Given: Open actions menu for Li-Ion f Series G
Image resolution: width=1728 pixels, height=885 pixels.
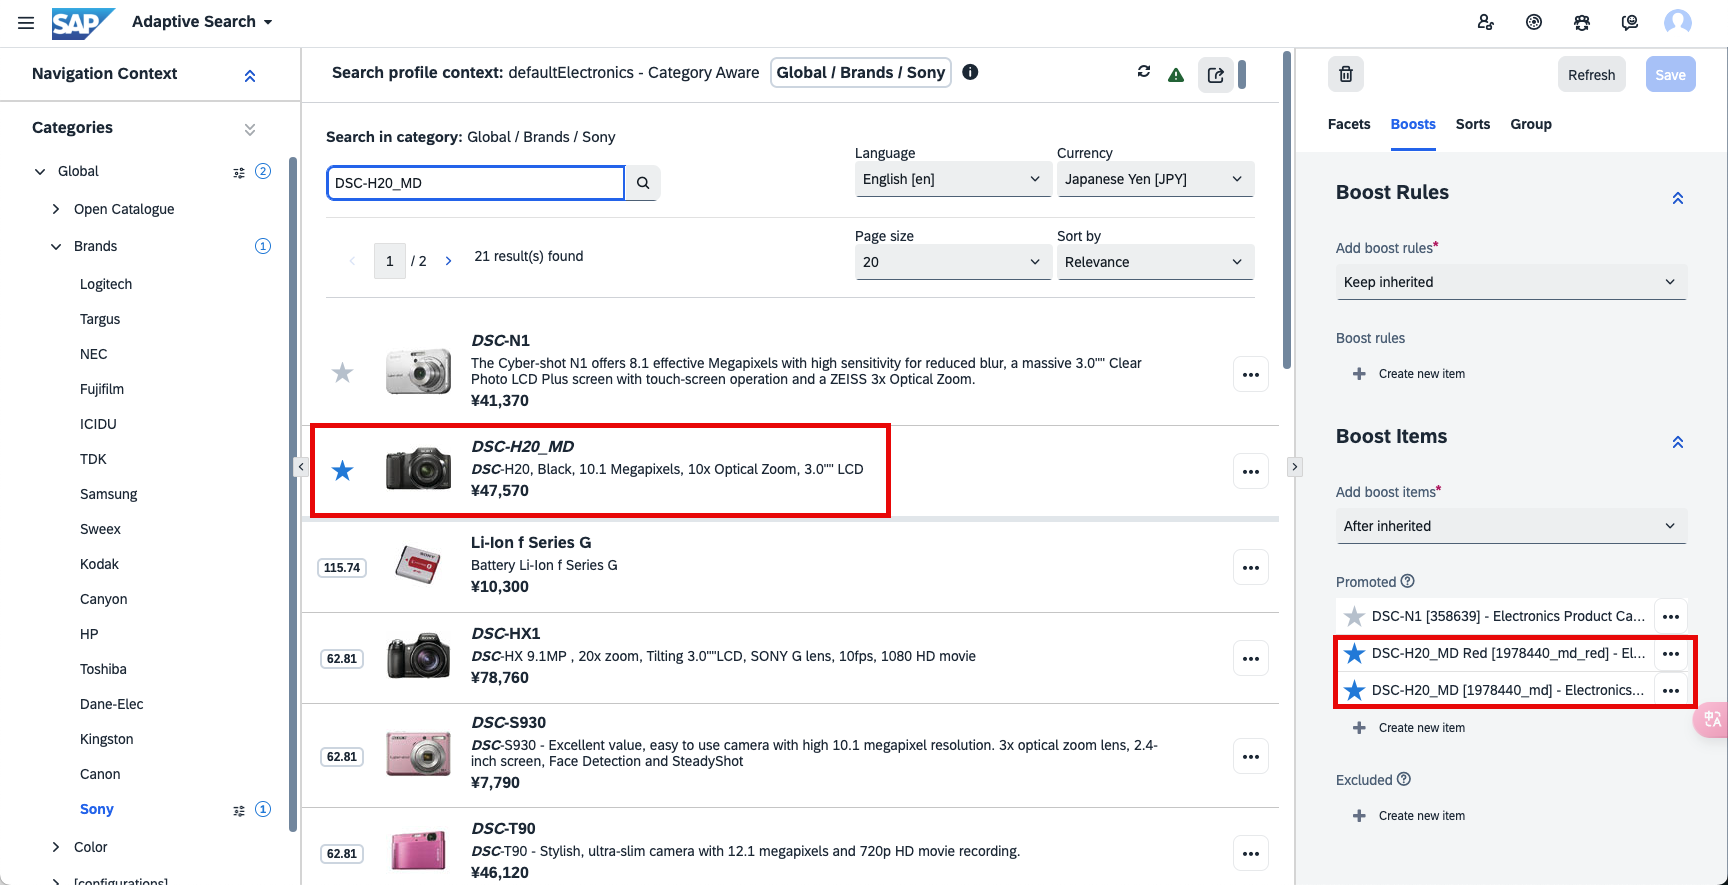Looking at the screenshot, I should pyautogui.click(x=1251, y=568).
